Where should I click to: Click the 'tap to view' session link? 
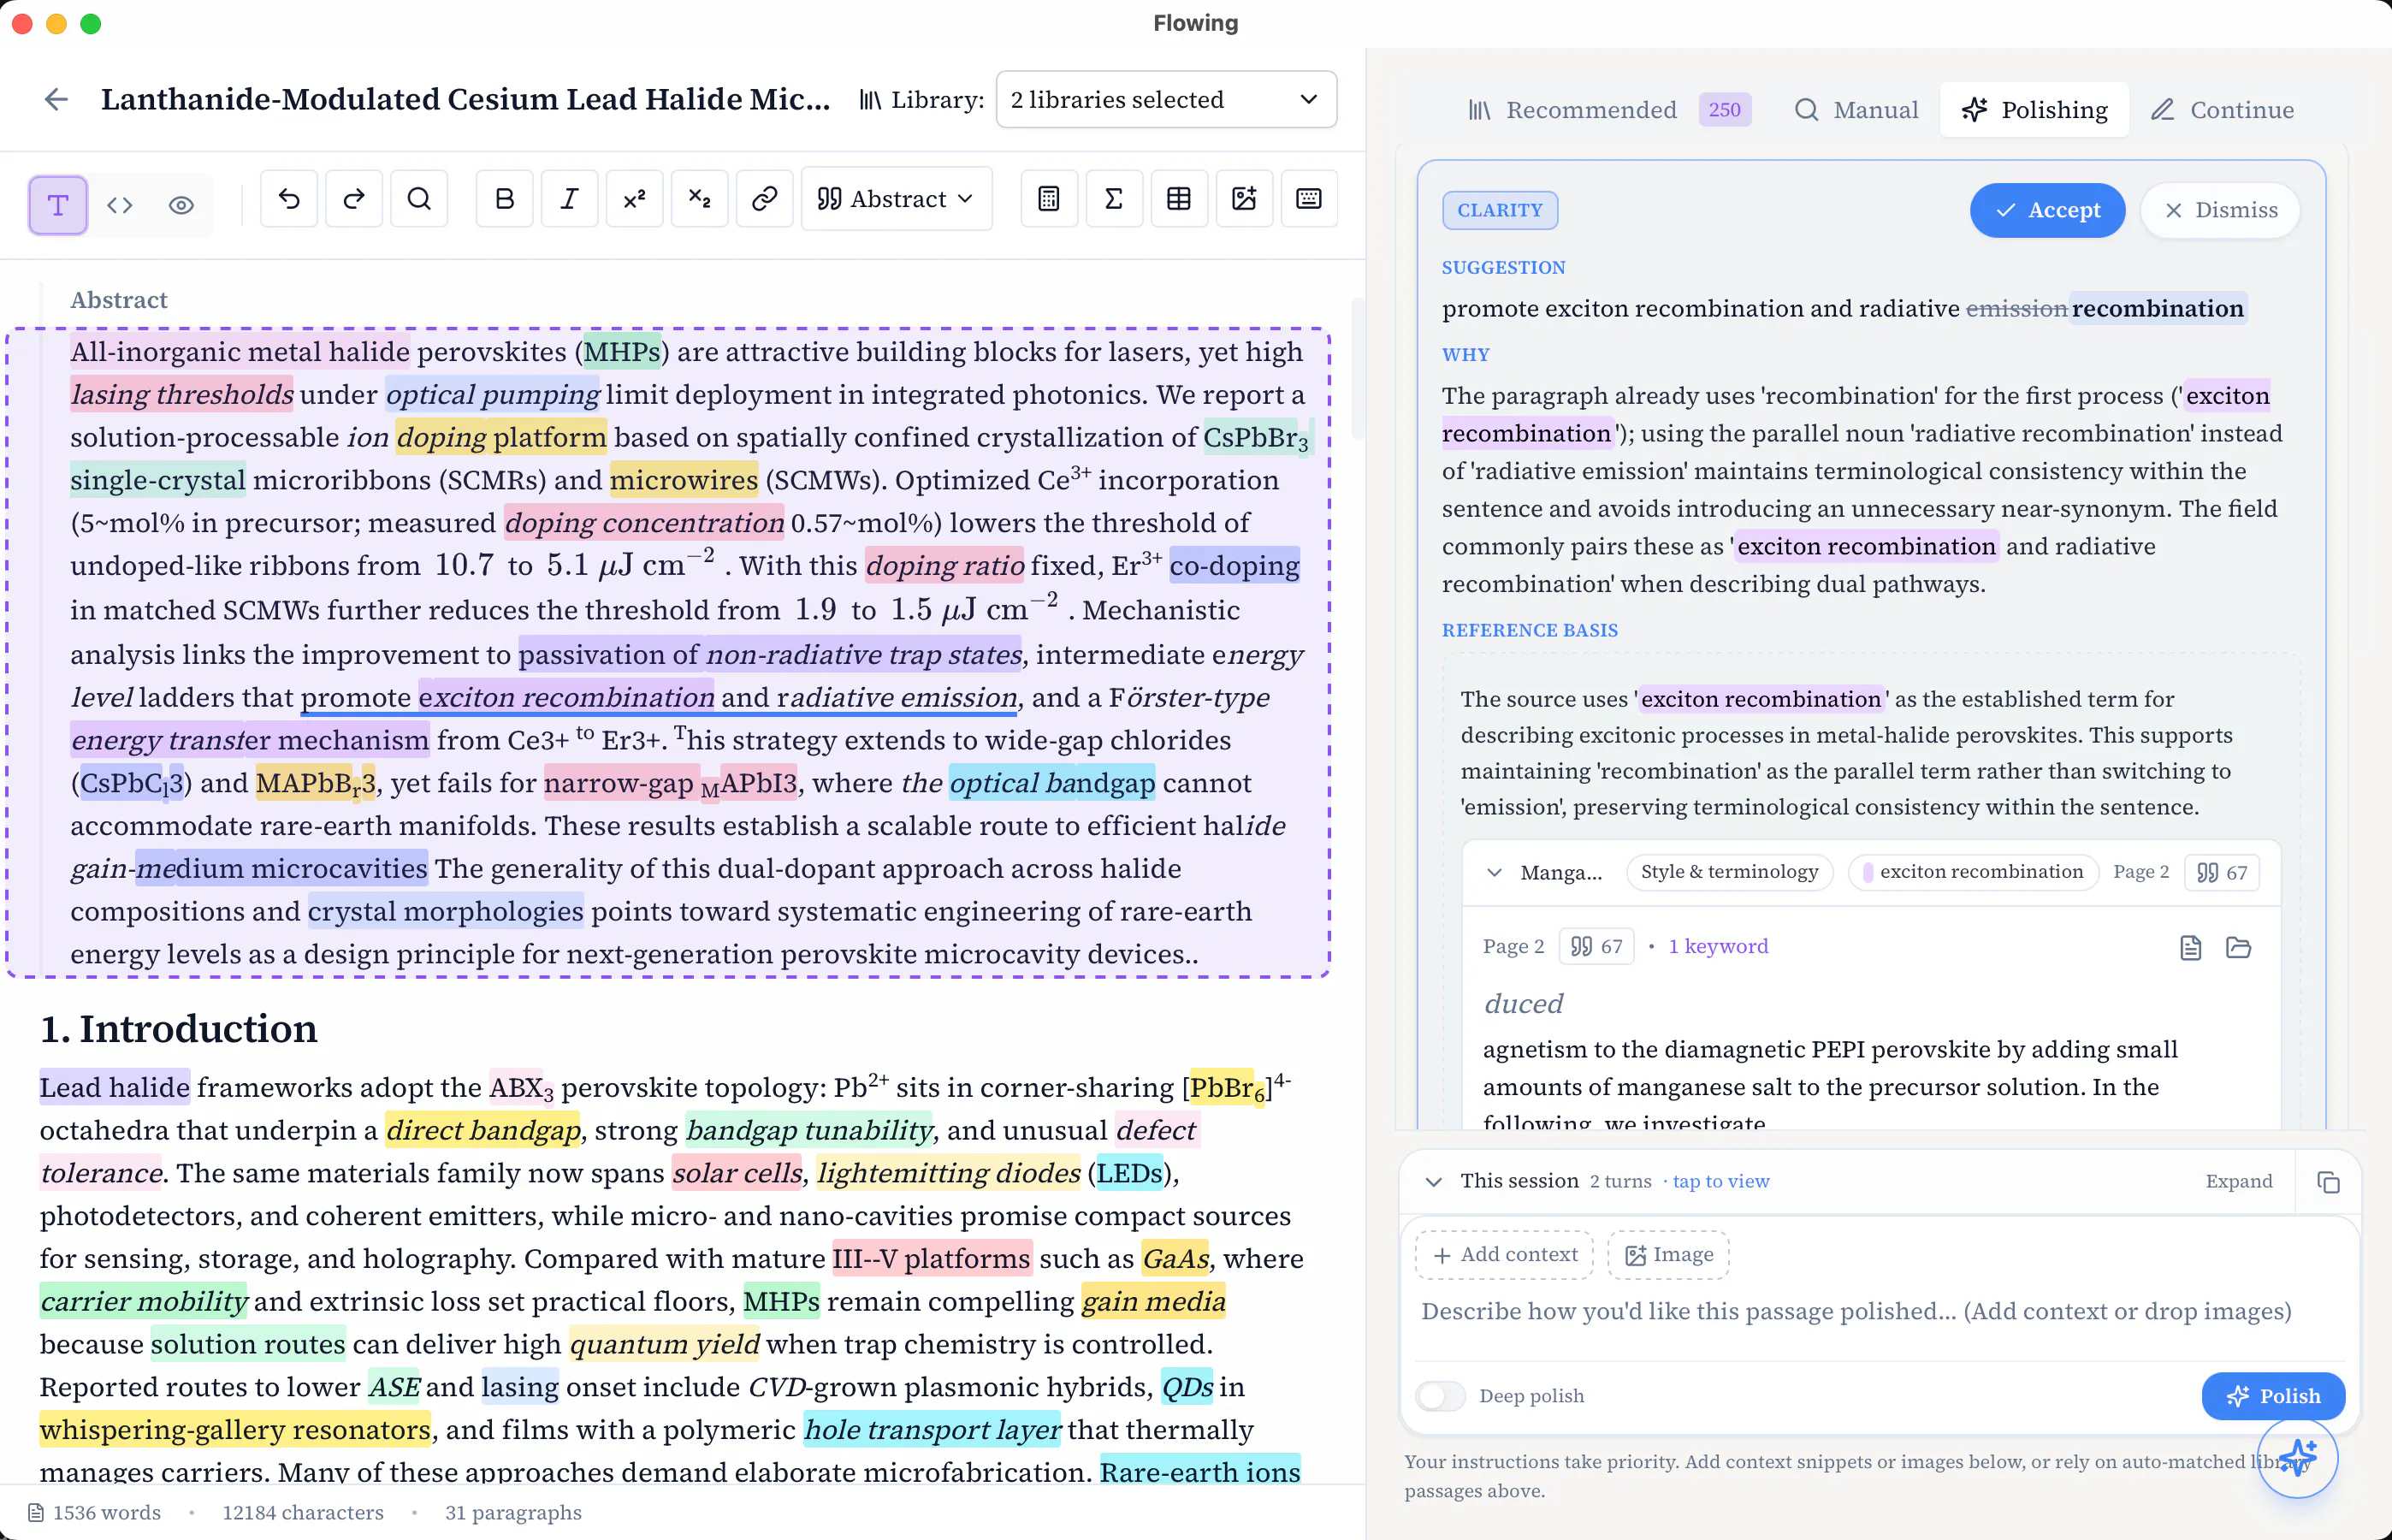tap(1721, 1181)
